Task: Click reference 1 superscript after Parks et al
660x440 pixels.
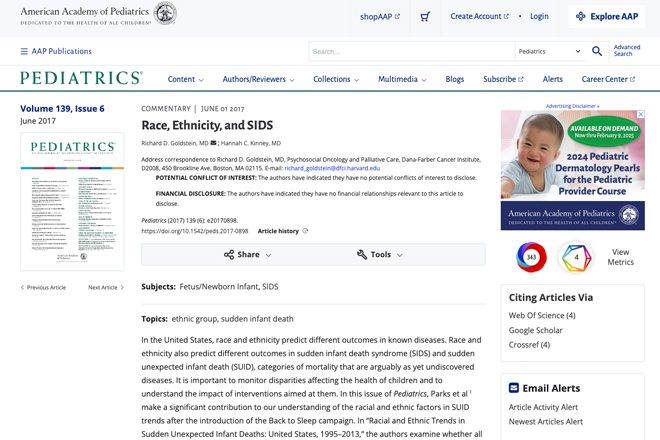Action: point(471,392)
